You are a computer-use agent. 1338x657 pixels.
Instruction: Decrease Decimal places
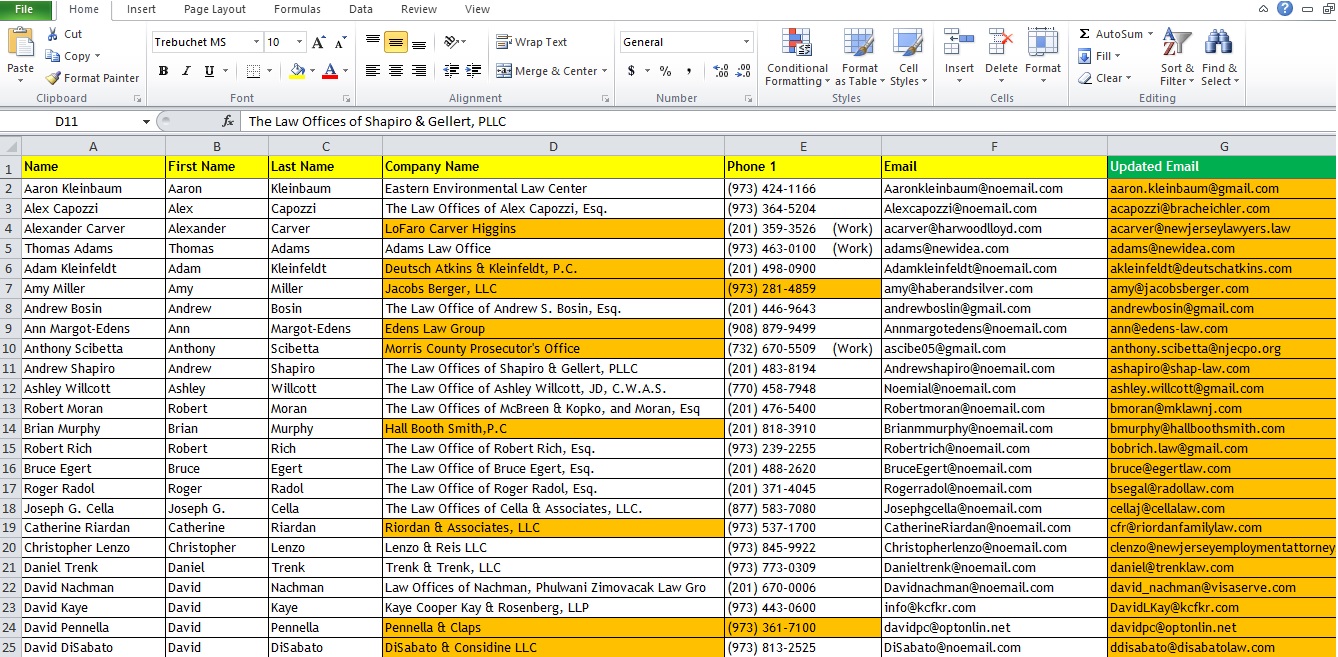point(743,71)
